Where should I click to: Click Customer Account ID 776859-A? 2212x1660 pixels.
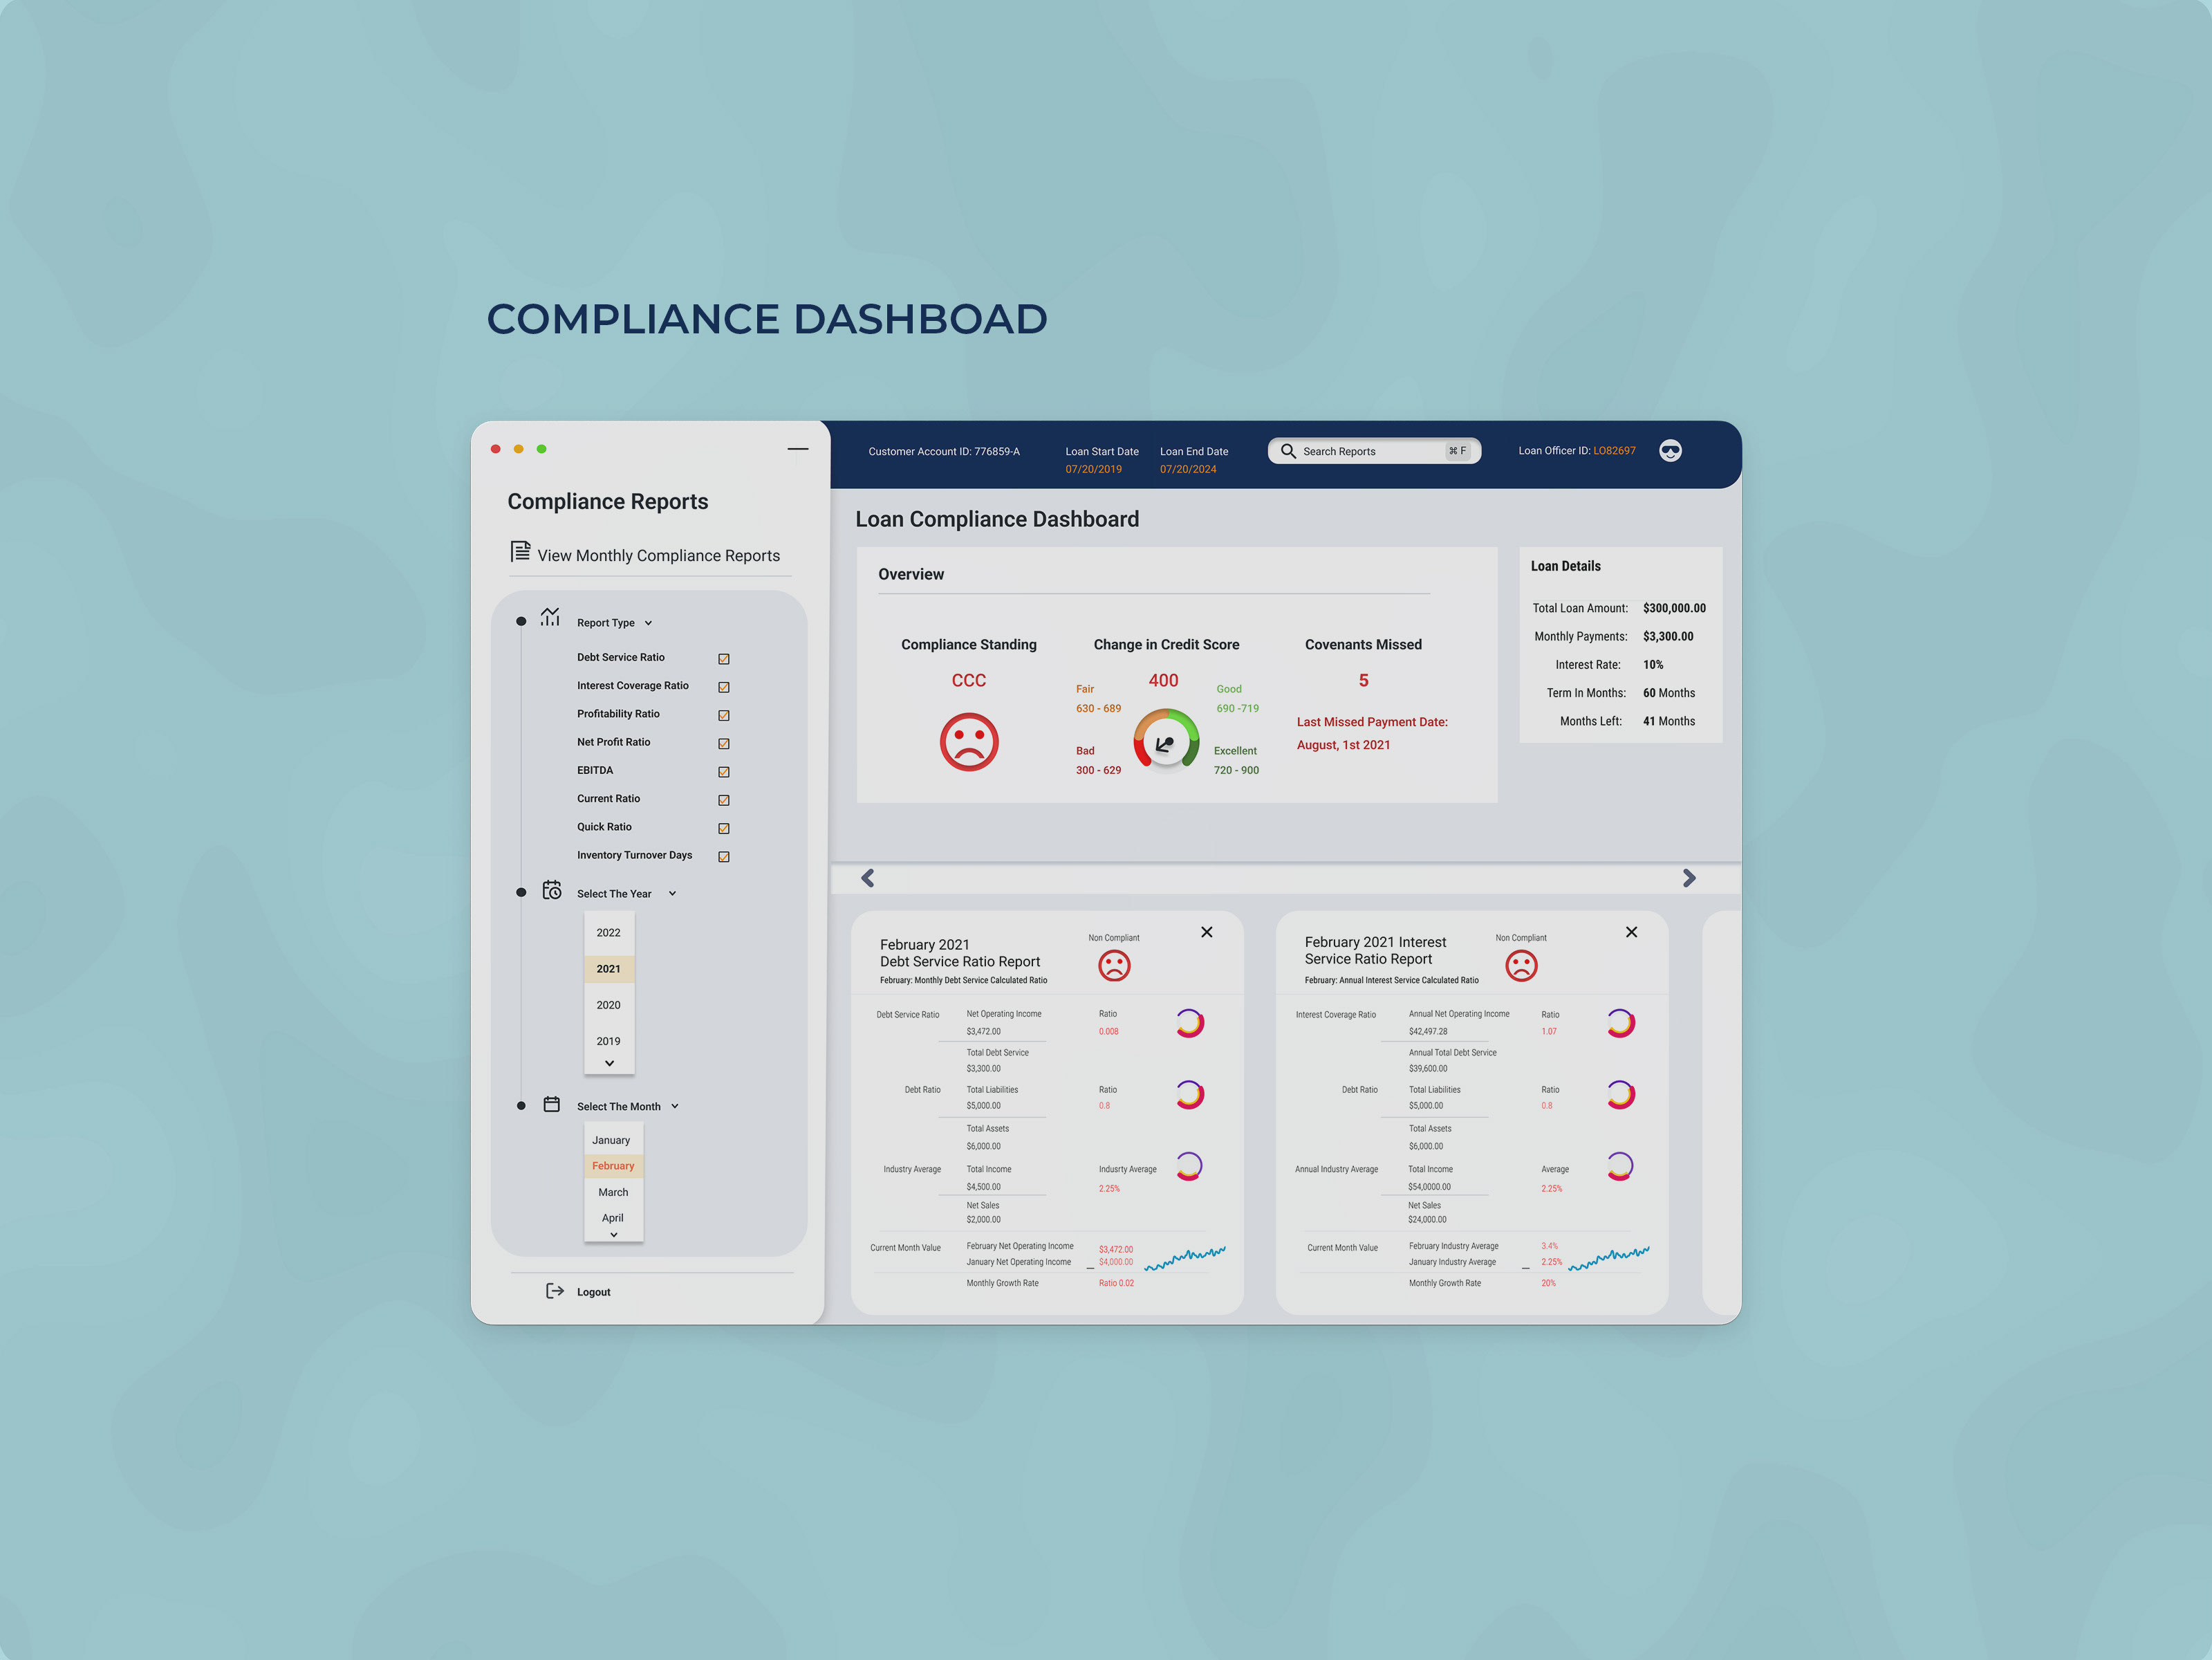click(x=944, y=452)
